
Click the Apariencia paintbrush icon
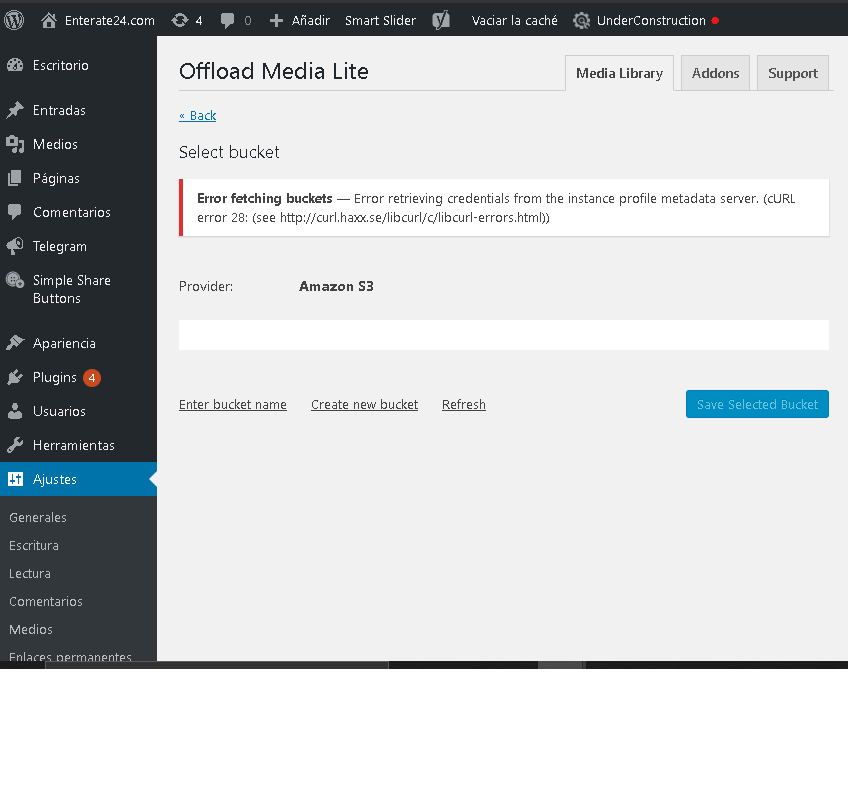pyautogui.click(x=15, y=343)
